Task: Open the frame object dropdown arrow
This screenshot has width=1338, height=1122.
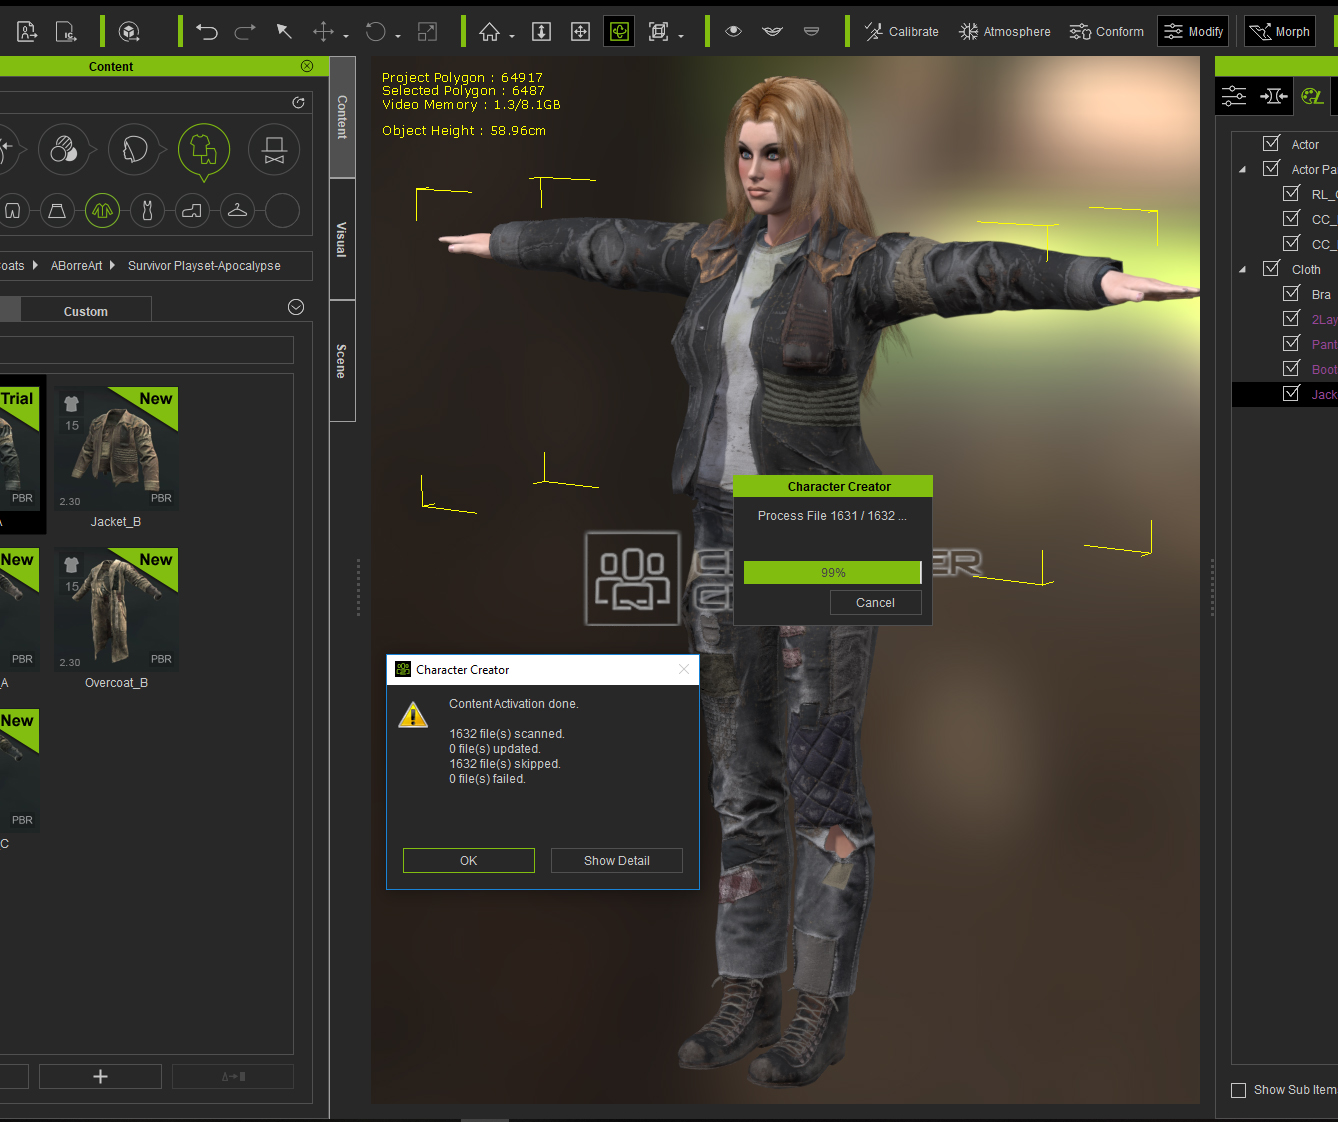Action: (x=681, y=36)
